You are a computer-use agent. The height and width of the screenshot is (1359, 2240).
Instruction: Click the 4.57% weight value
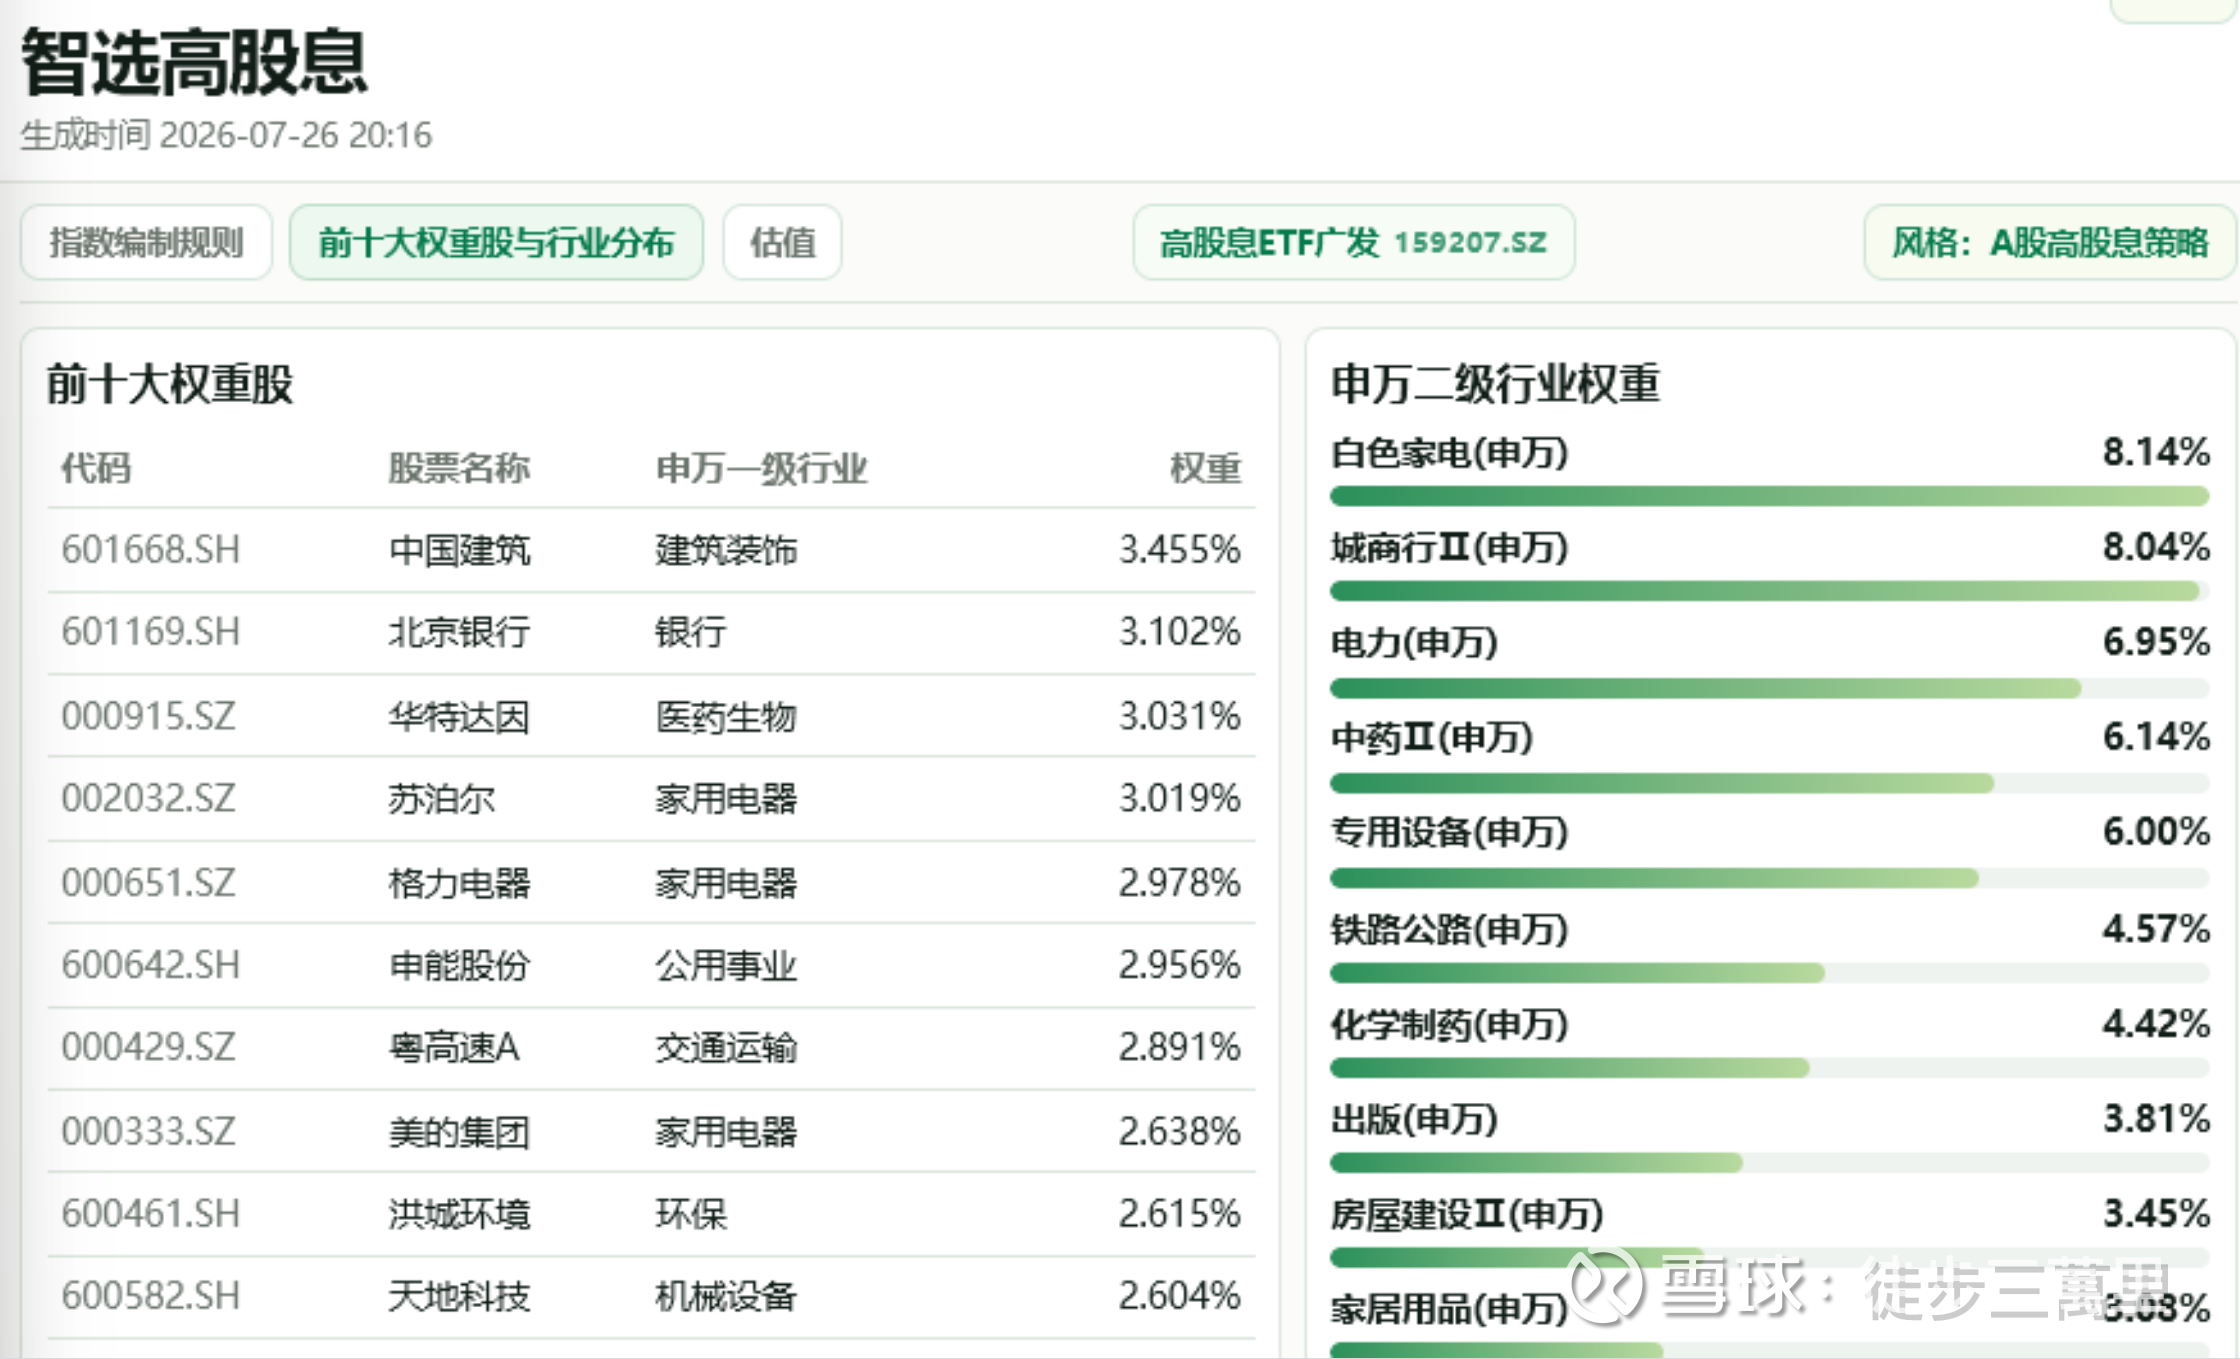click(2156, 928)
